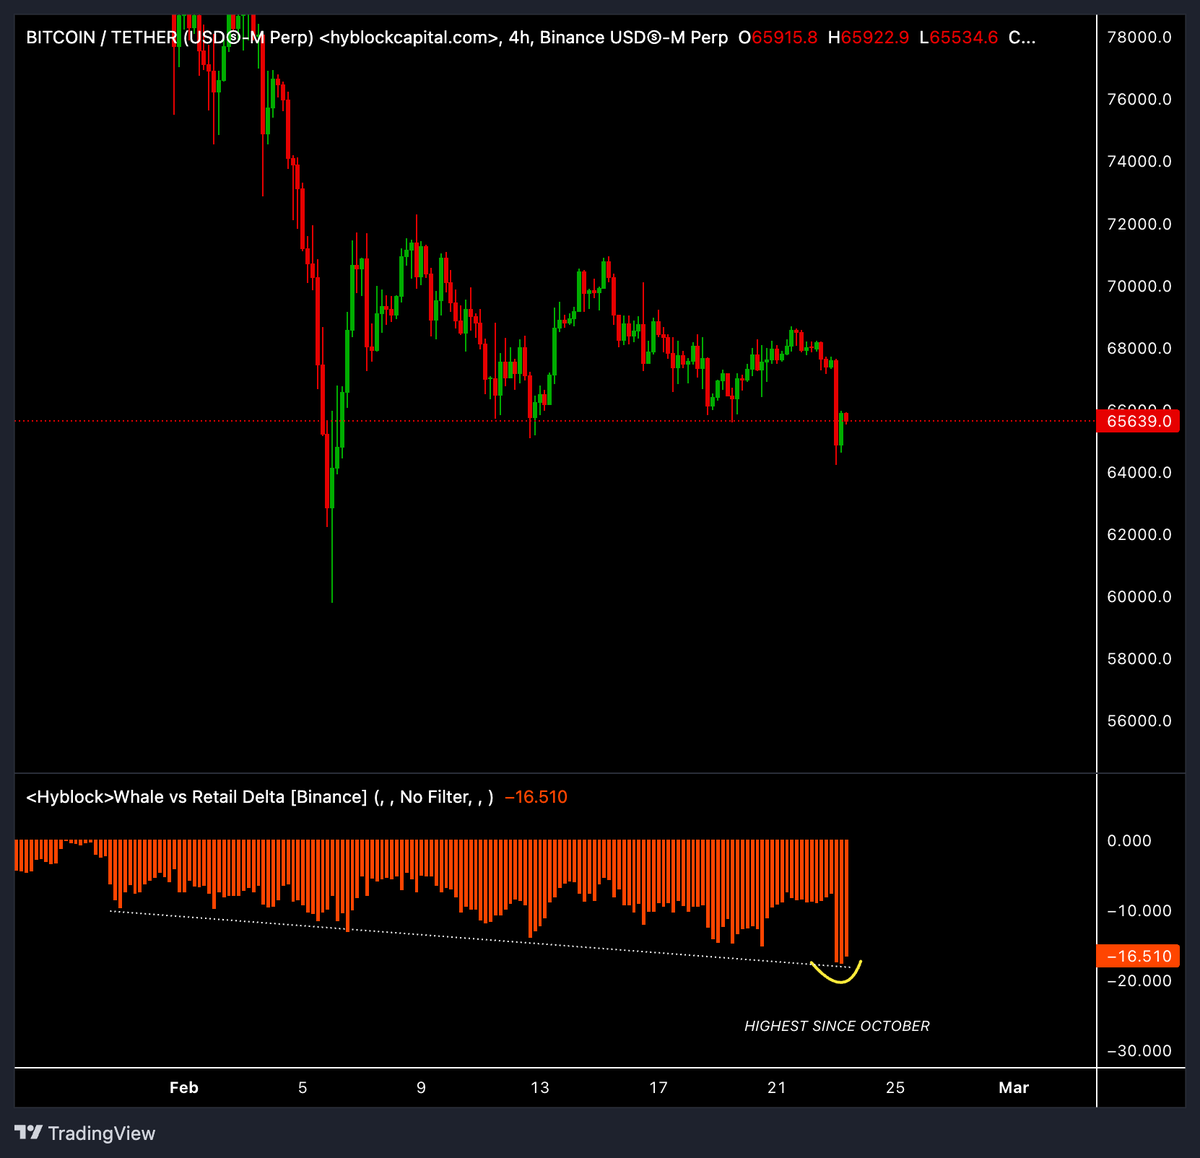Click the −30.000 indicator axis label
The width and height of the screenshot is (1200, 1158).
[1139, 1050]
